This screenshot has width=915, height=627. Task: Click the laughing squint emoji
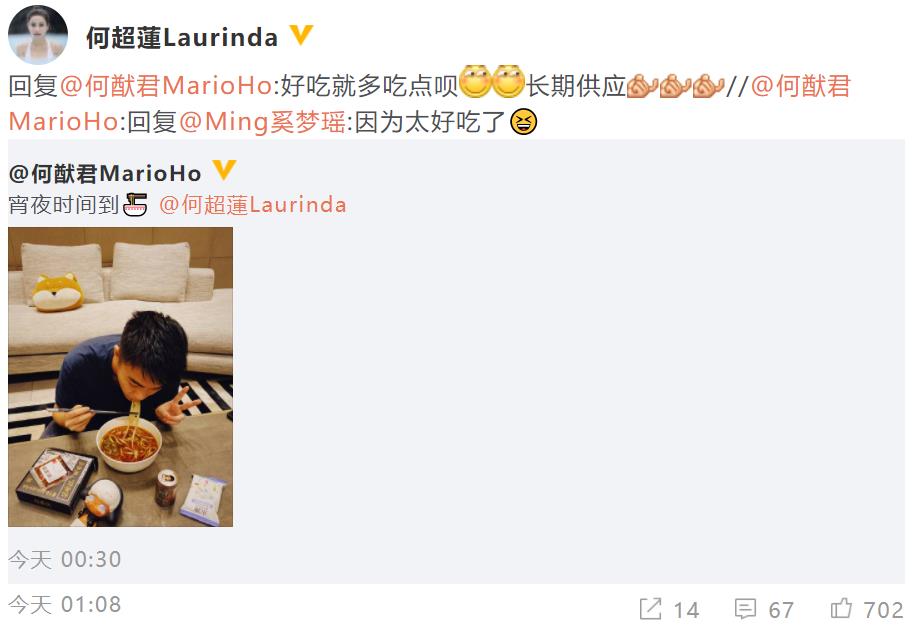click(x=523, y=121)
